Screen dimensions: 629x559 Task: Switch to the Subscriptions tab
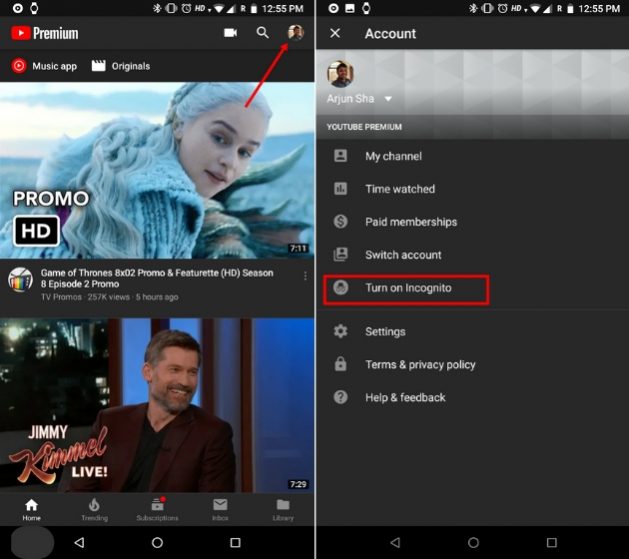[x=157, y=510]
